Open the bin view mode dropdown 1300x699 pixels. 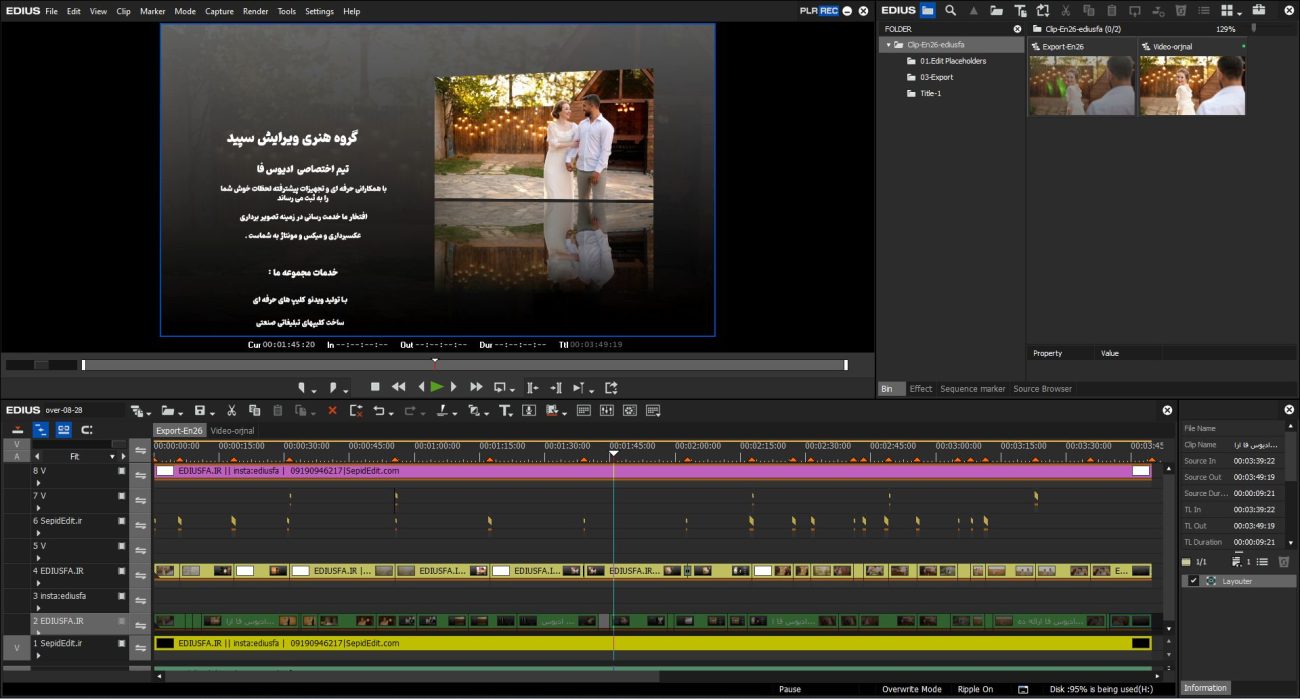tap(1241, 12)
